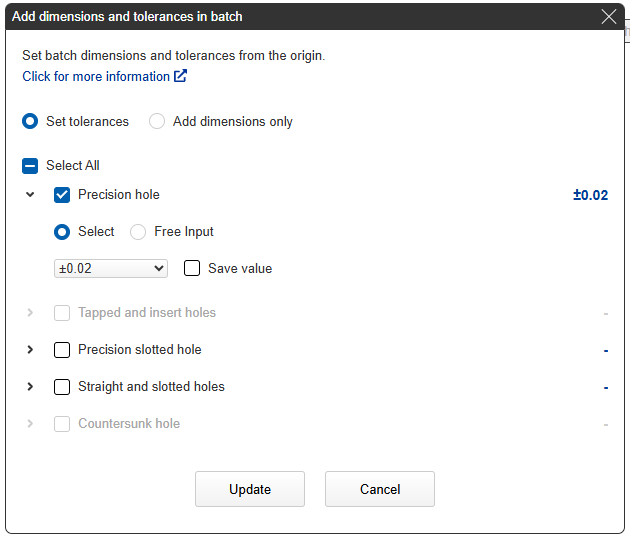Expand the Precision slotted hole section
Image resolution: width=630 pixels, height=538 pixels.
30,350
